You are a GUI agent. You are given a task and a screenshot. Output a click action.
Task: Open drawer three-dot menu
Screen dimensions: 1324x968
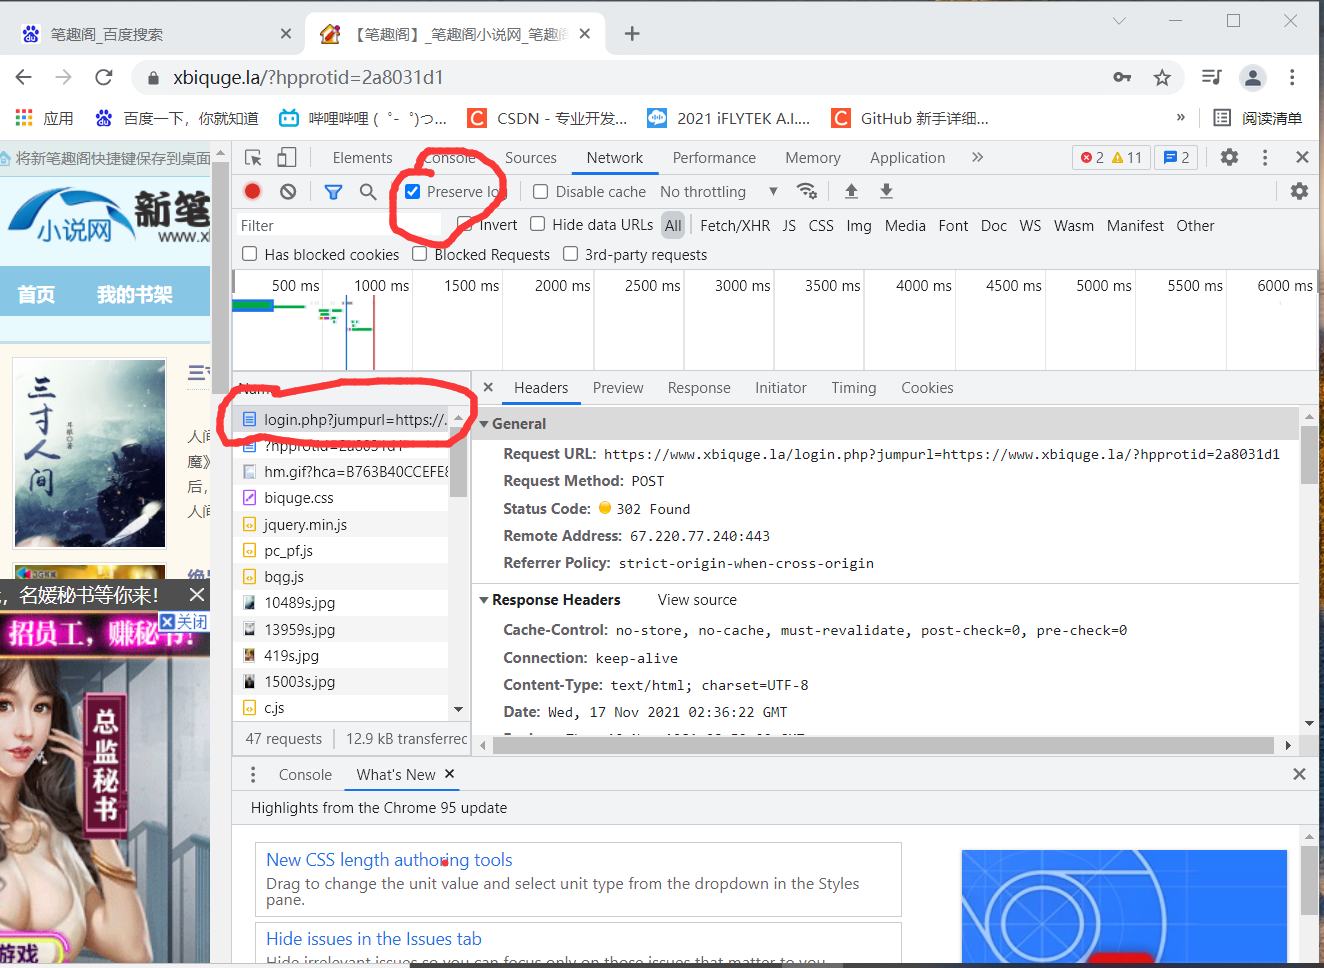pos(253,774)
